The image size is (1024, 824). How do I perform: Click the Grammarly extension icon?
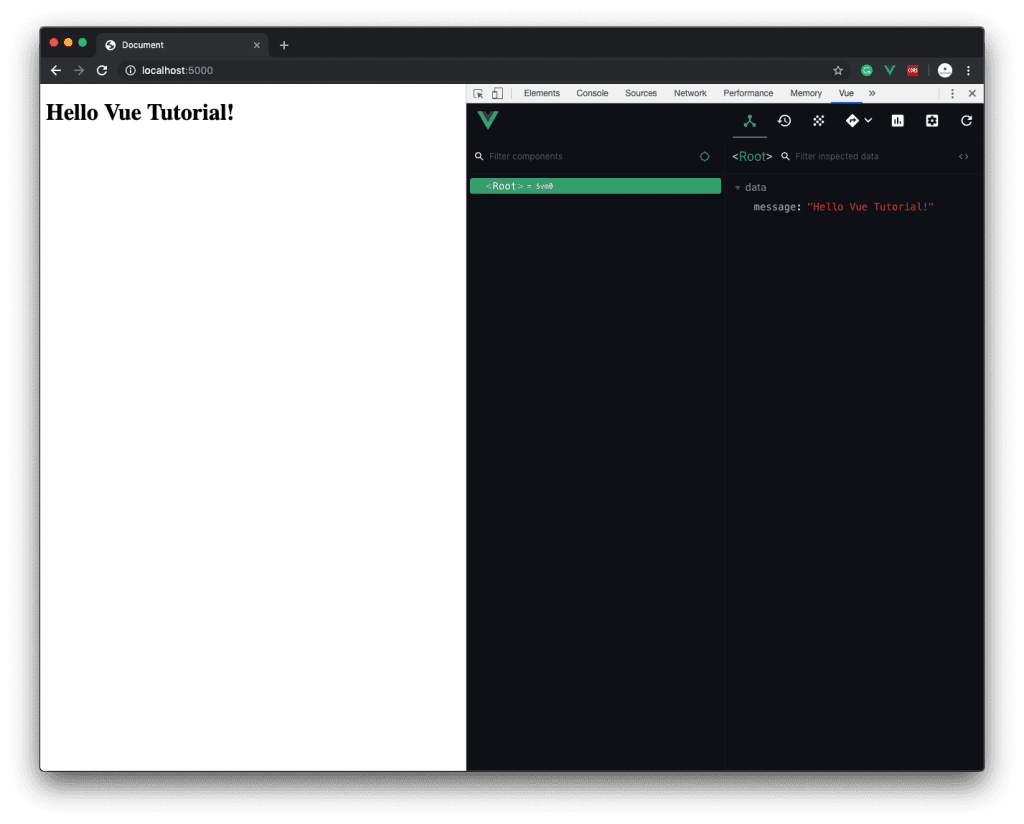[x=867, y=71]
